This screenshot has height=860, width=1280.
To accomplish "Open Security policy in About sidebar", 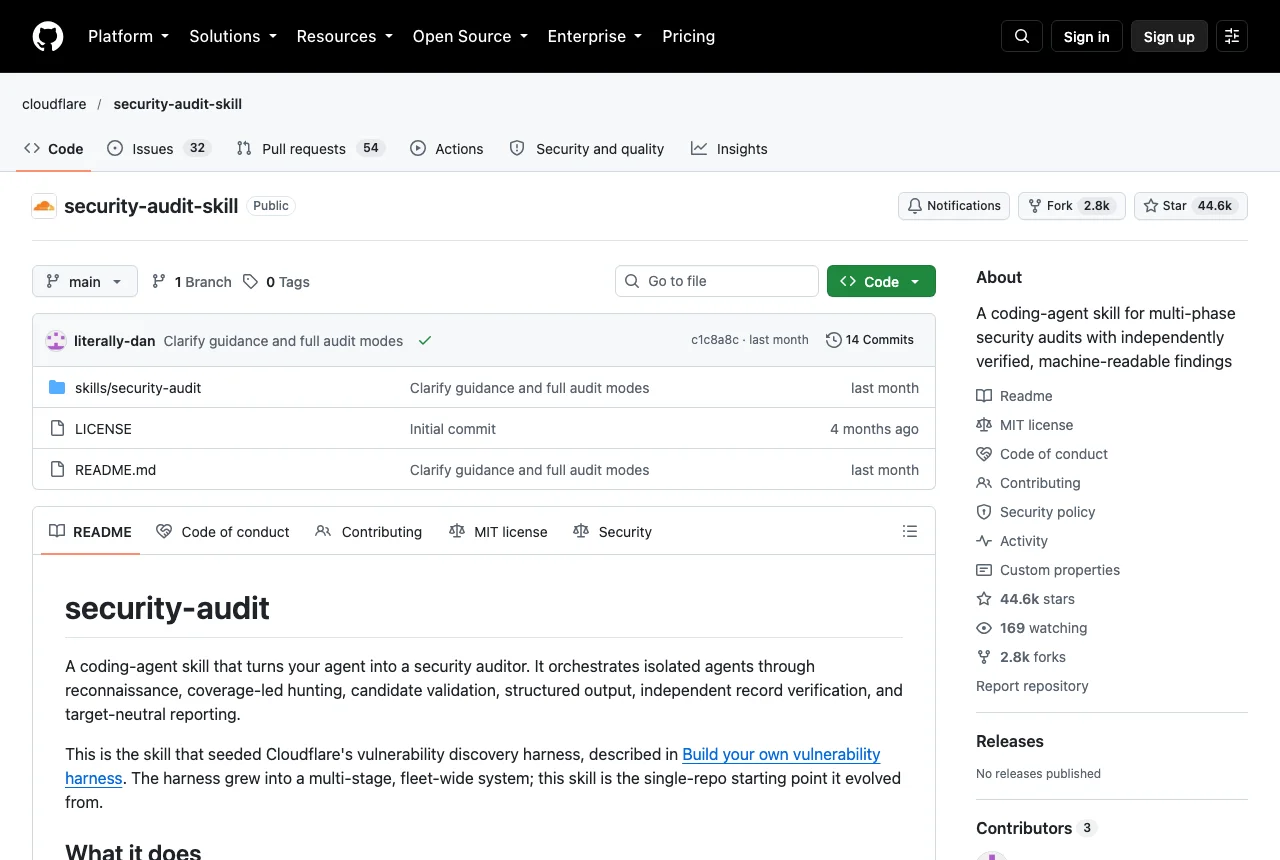I will (x=1036, y=512).
